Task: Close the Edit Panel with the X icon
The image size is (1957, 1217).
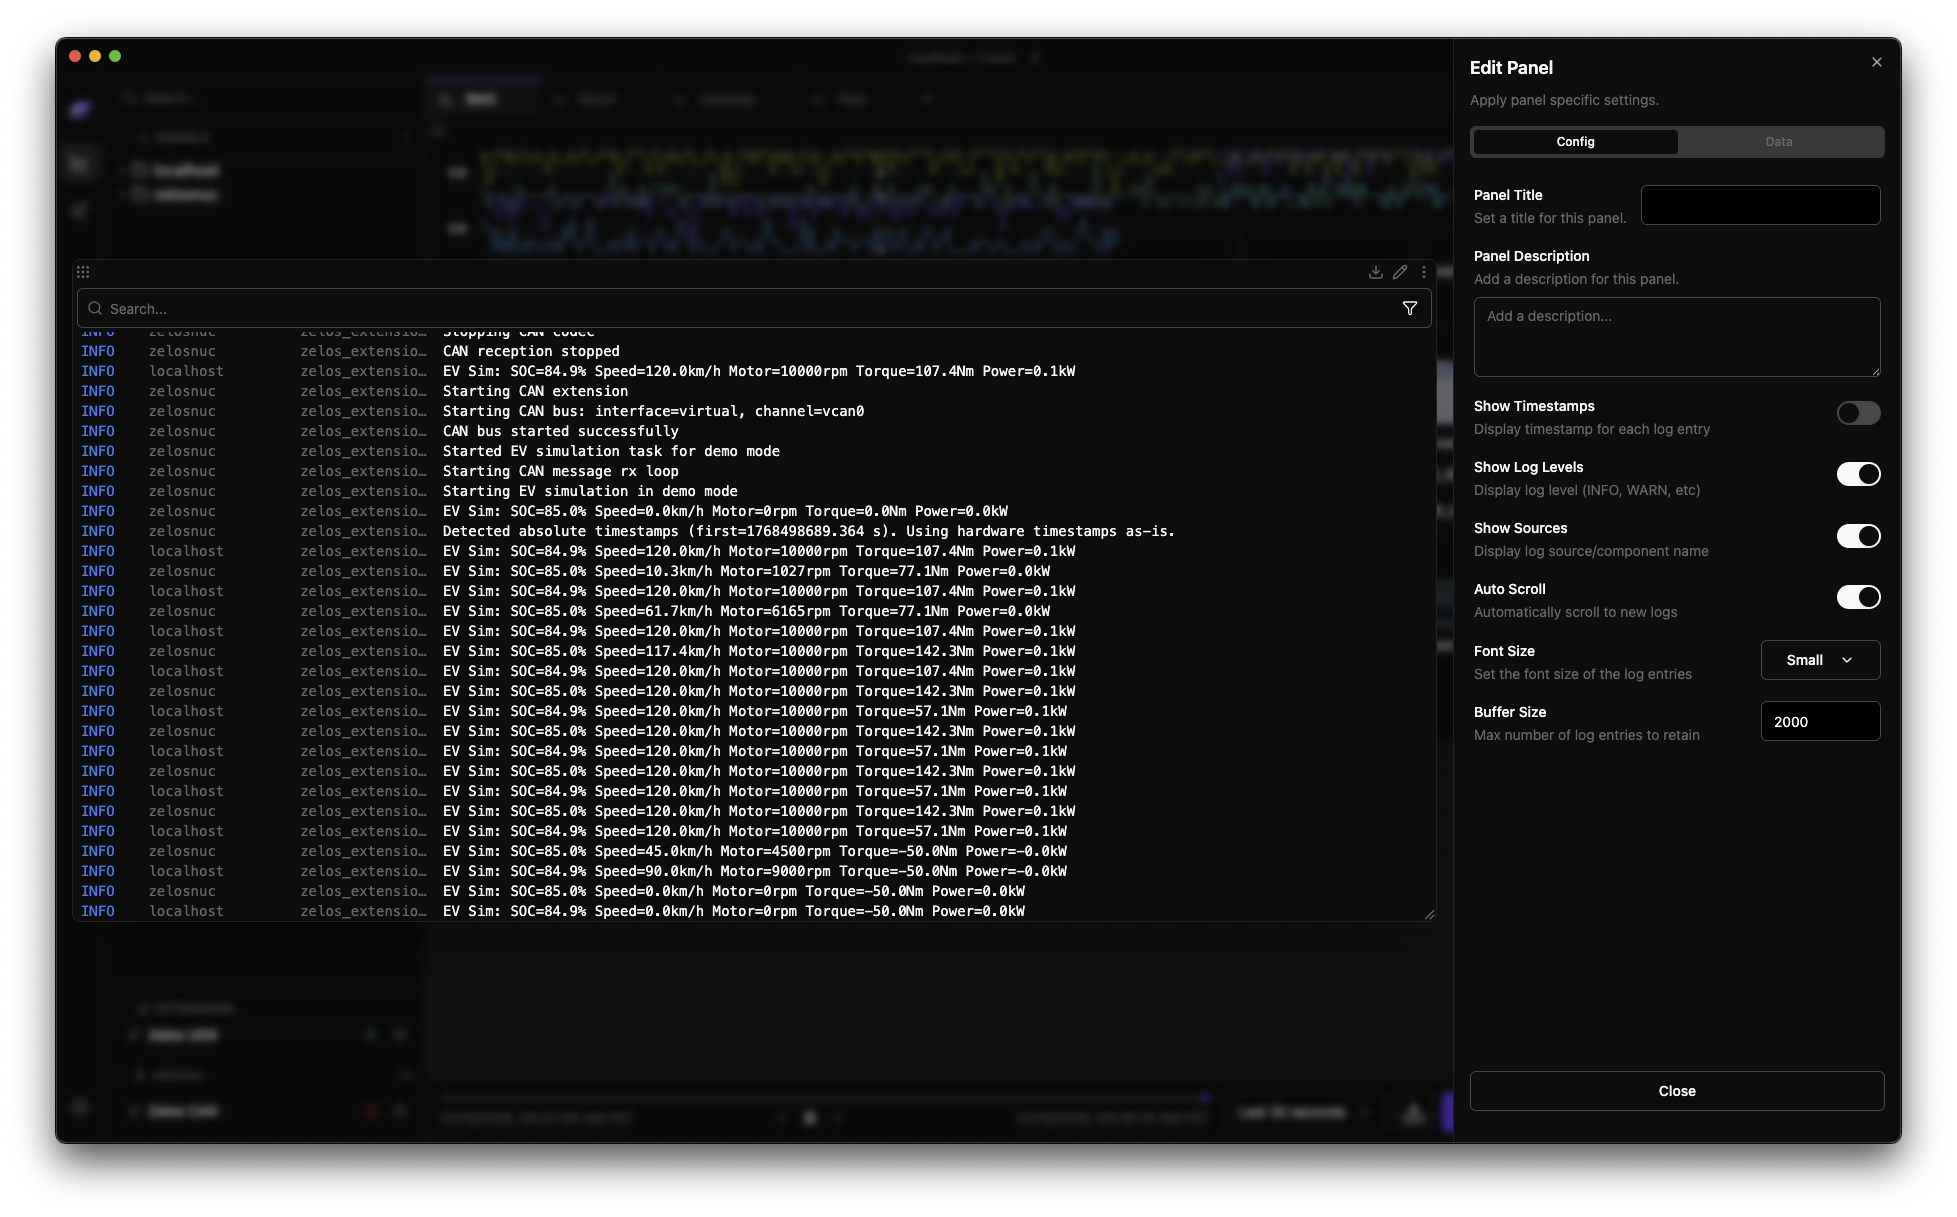Action: (x=1877, y=62)
